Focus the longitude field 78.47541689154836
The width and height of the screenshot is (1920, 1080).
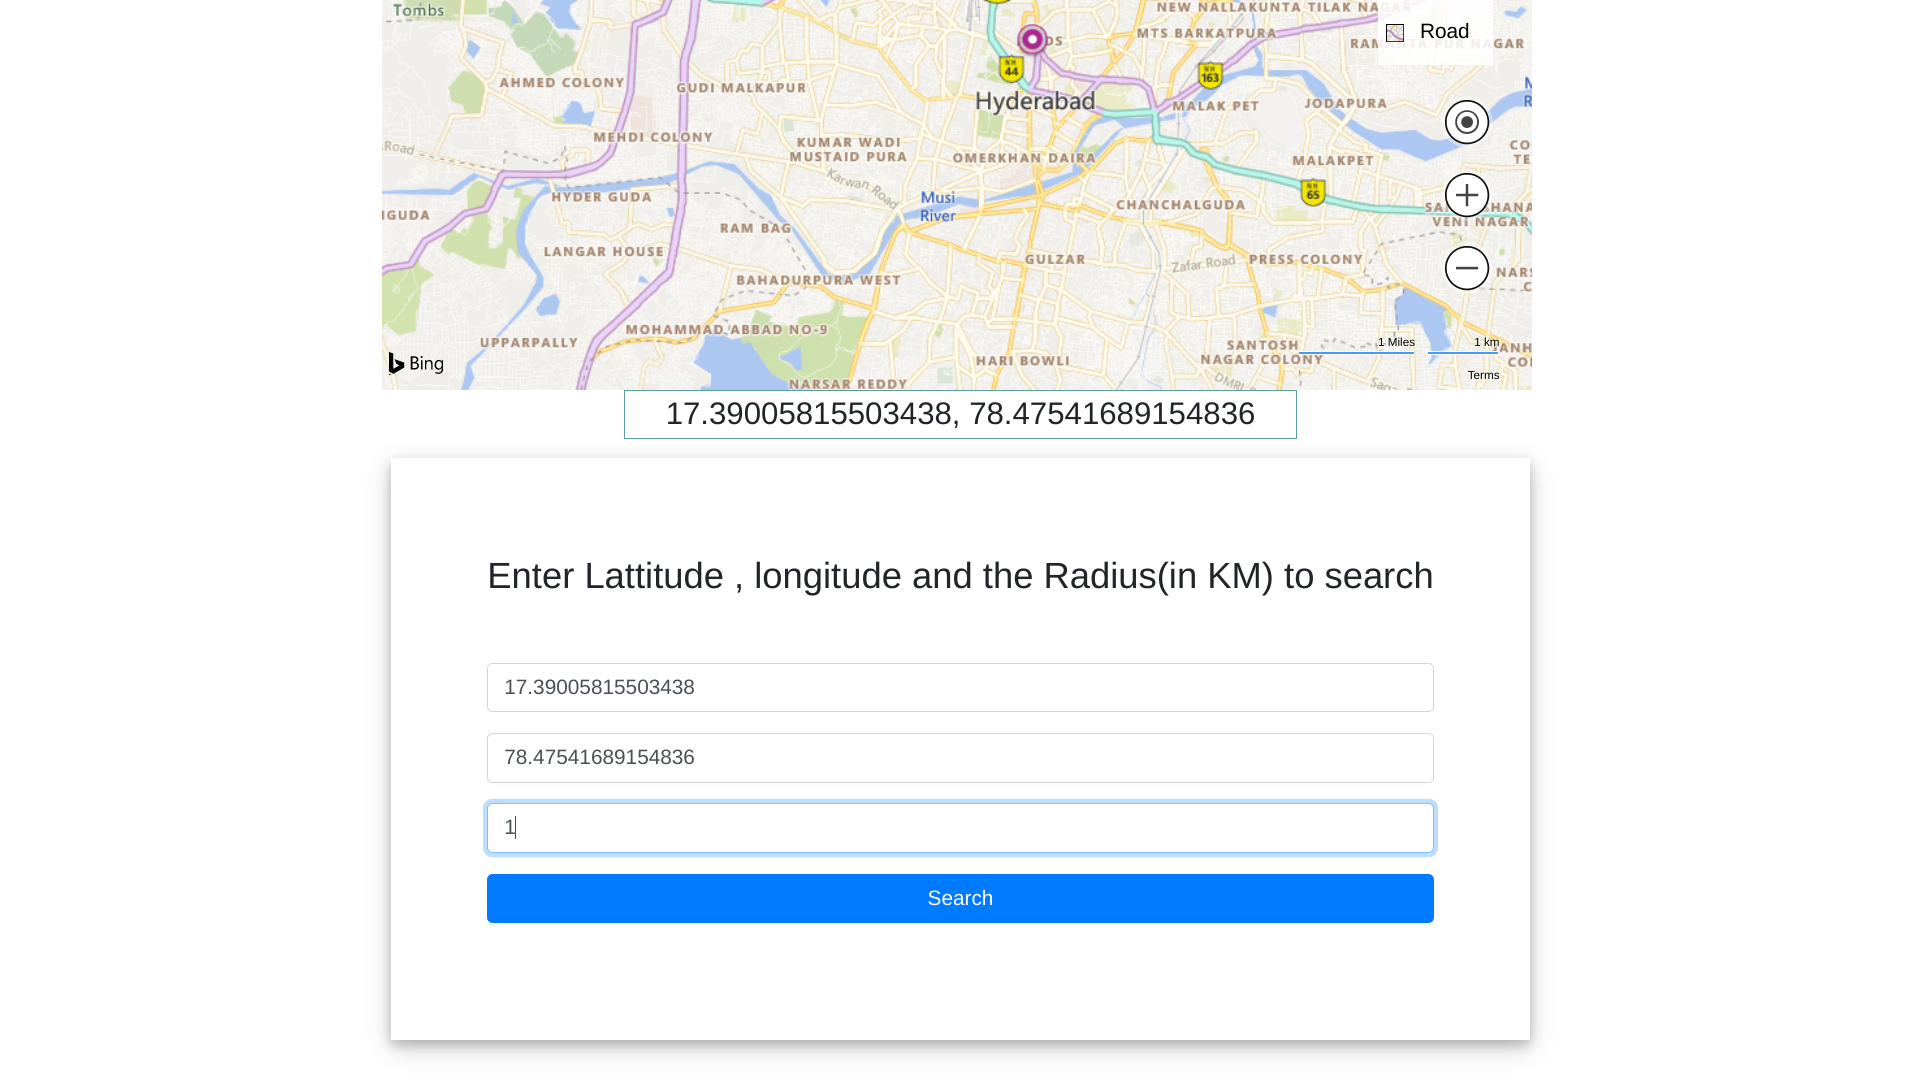tap(960, 758)
